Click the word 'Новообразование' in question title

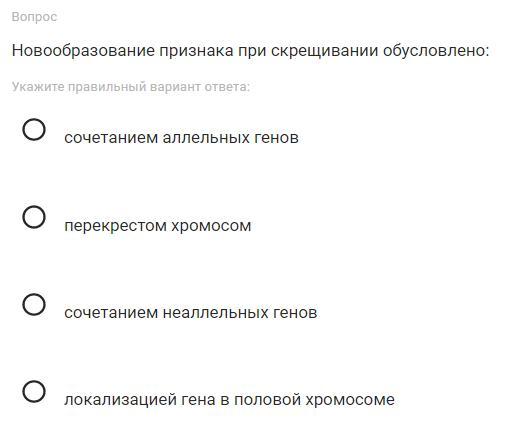click(x=83, y=51)
